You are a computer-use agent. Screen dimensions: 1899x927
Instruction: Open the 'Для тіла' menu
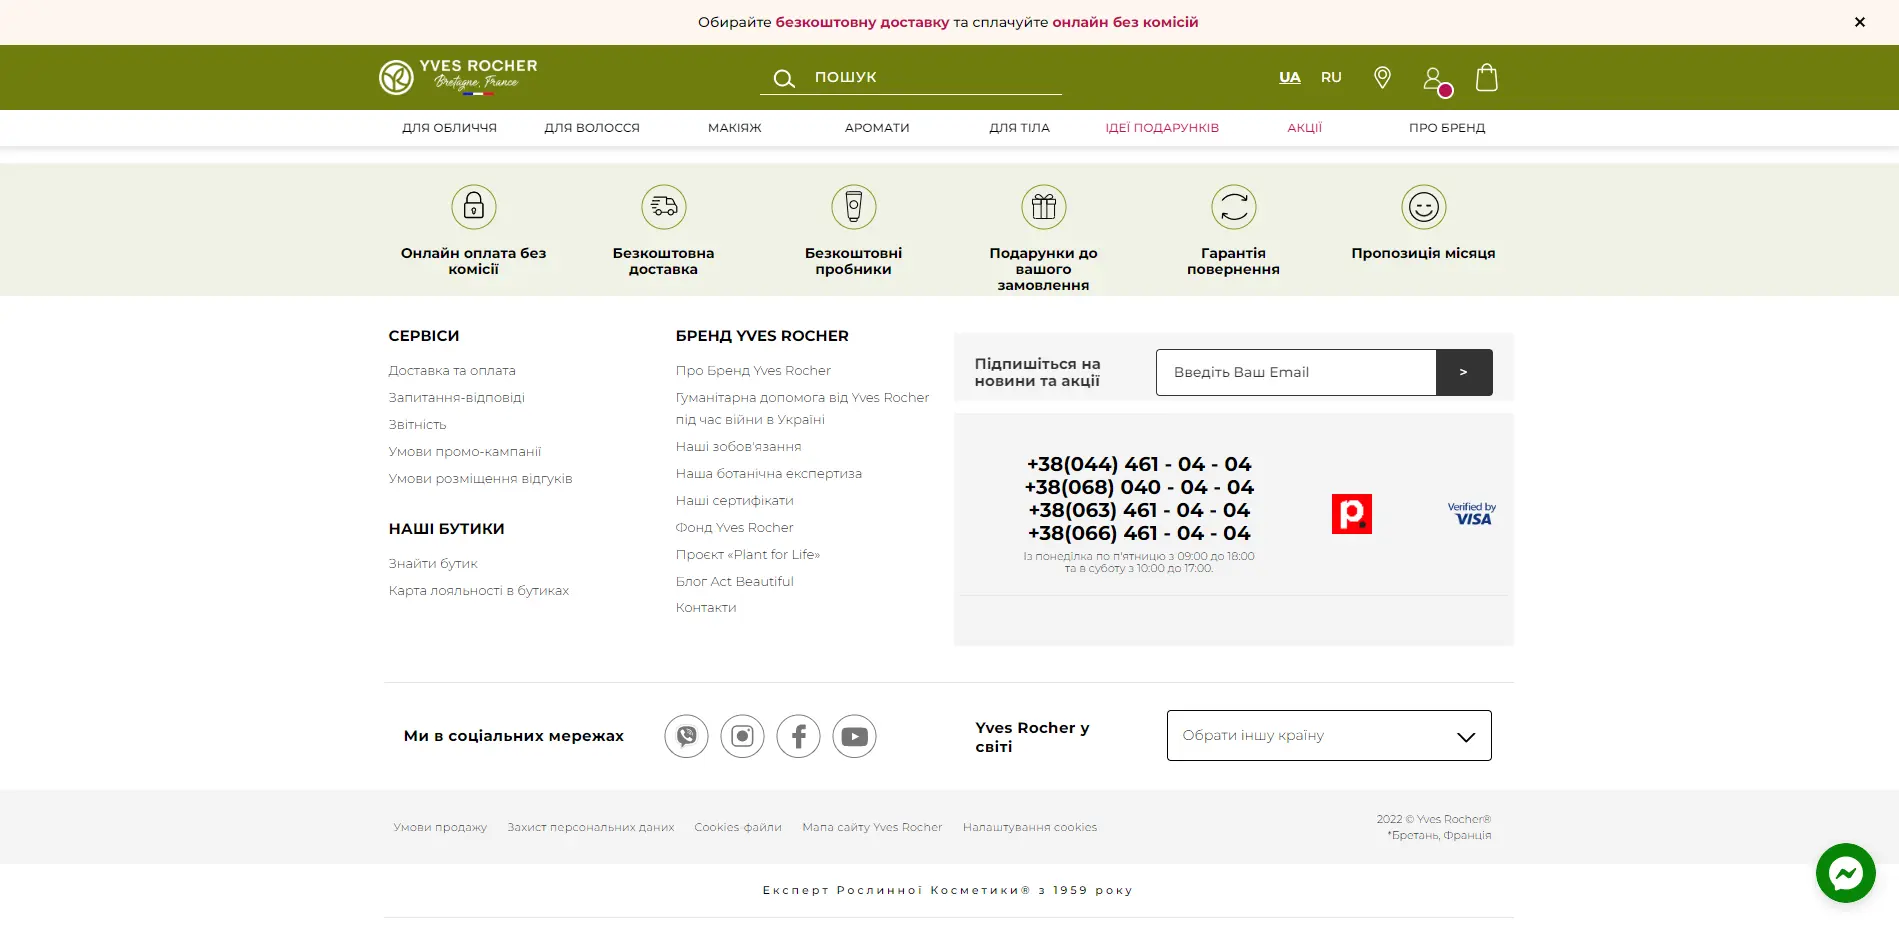[x=1020, y=128]
